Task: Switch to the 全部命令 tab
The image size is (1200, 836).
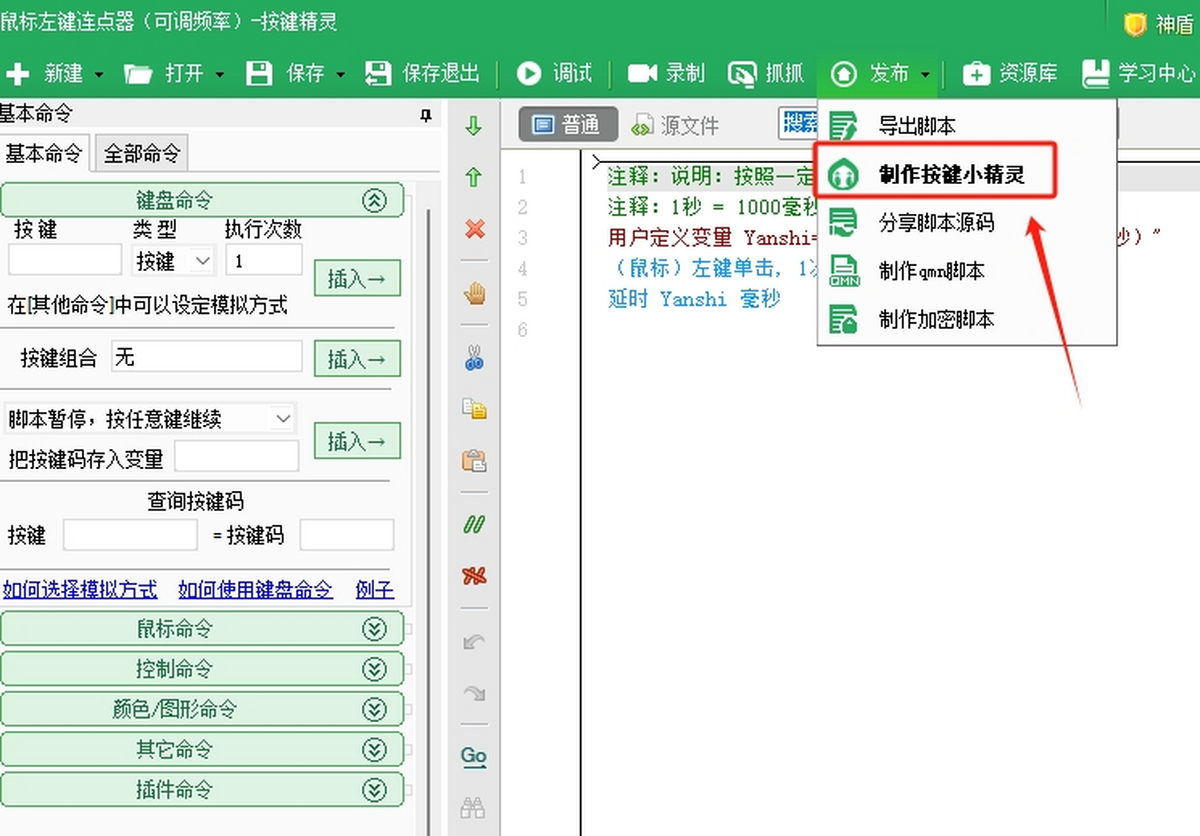Action: (x=142, y=154)
